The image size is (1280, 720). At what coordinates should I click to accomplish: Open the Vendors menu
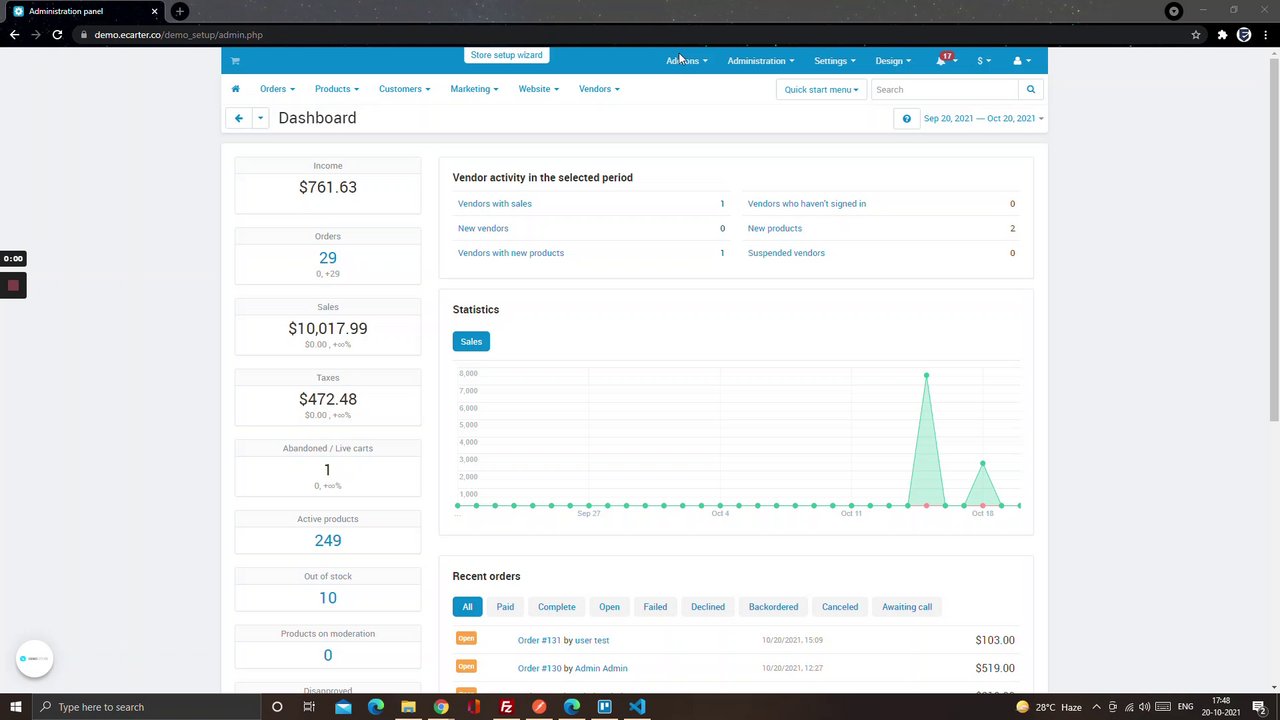coord(599,89)
